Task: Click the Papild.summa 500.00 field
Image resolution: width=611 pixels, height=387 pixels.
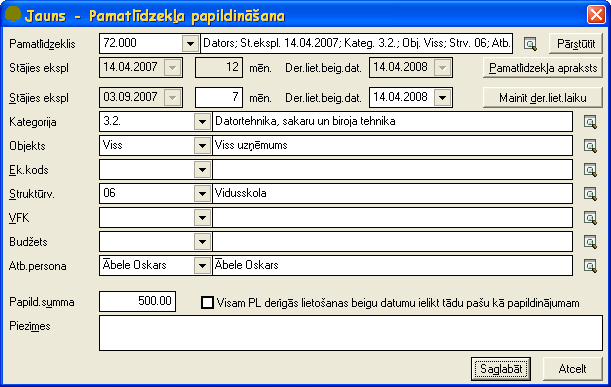Action: click(138, 301)
